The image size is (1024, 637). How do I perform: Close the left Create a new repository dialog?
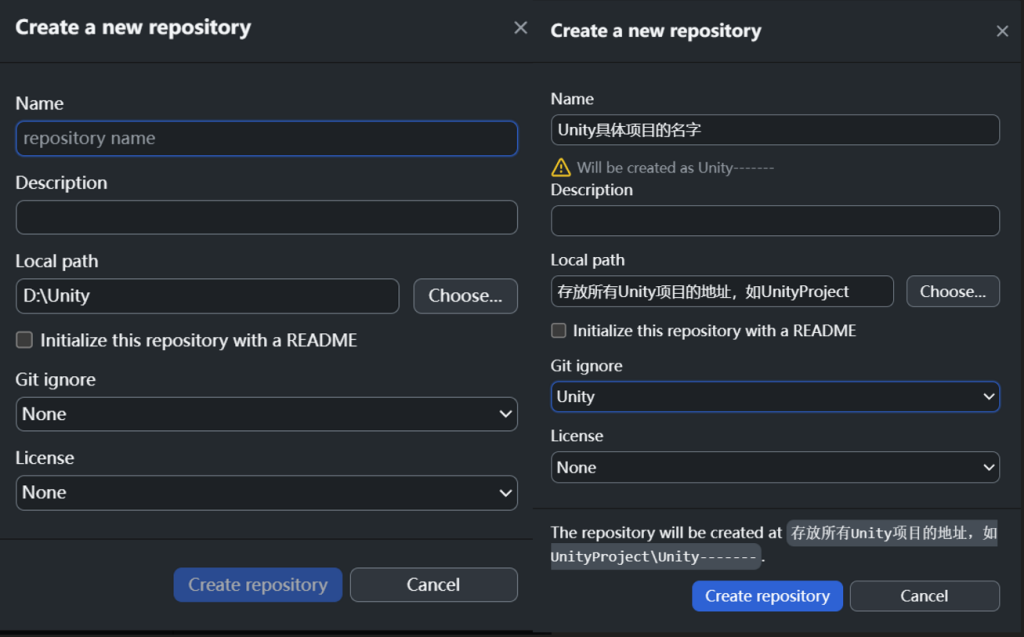(x=520, y=28)
